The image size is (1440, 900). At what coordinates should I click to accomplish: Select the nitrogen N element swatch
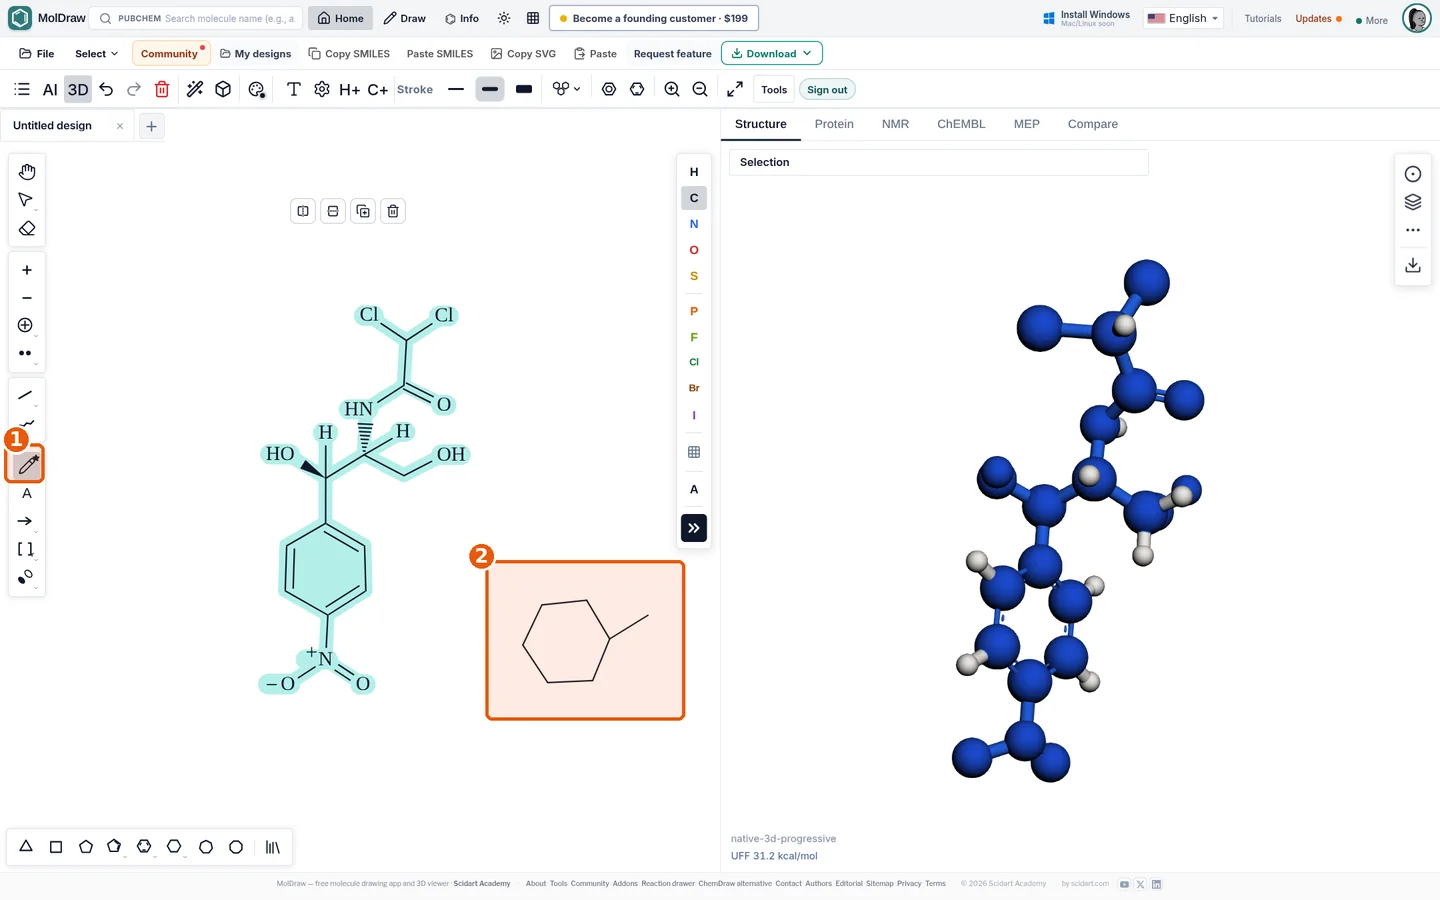tap(694, 224)
